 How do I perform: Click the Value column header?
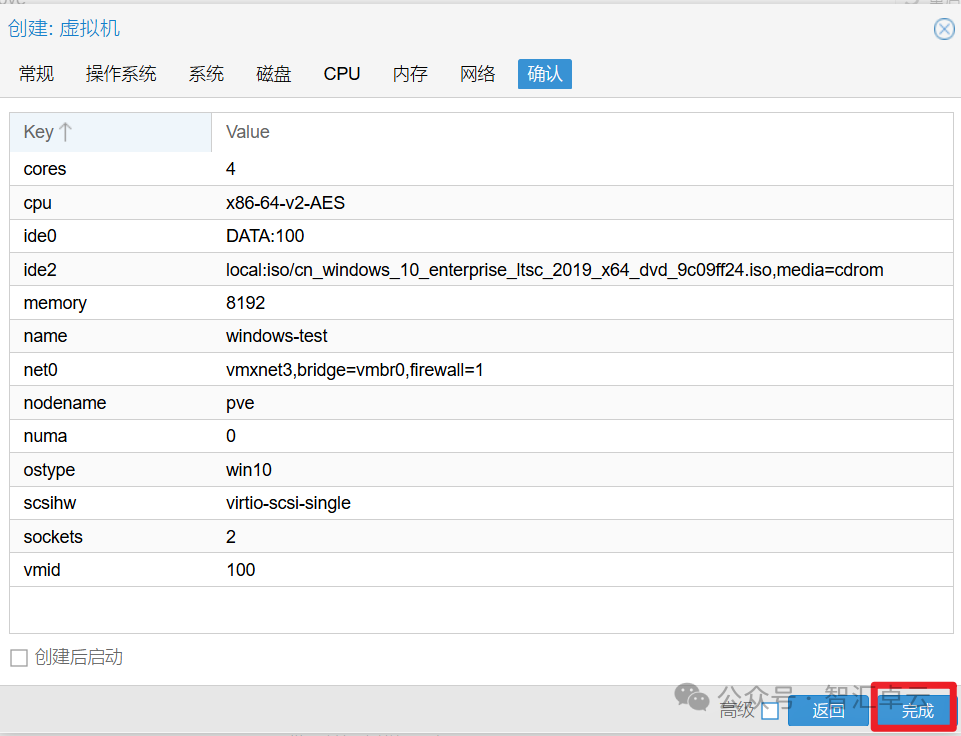coord(580,132)
